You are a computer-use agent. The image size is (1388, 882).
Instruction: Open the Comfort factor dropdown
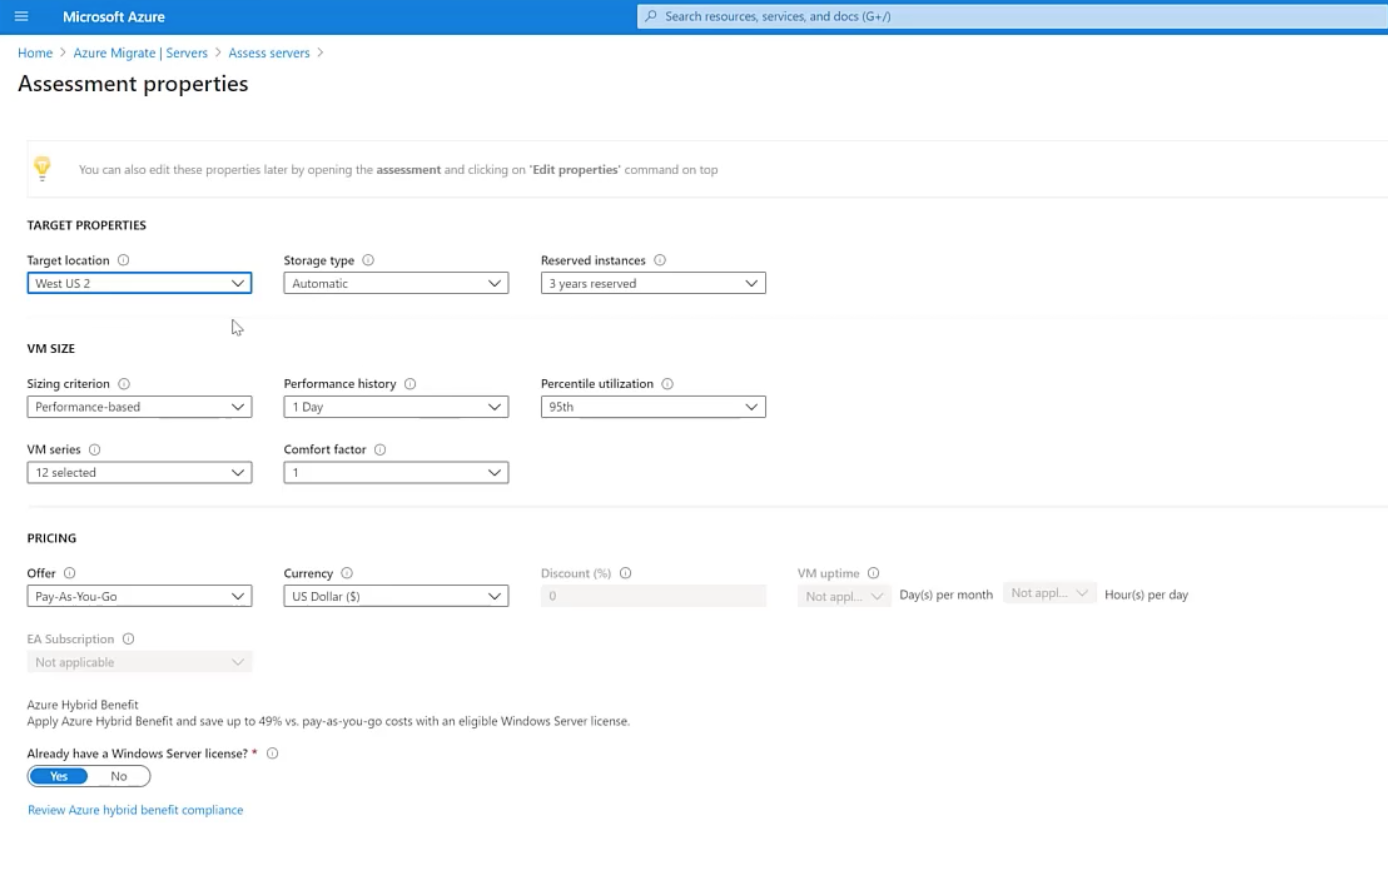pyautogui.click(x=396, y=473)
